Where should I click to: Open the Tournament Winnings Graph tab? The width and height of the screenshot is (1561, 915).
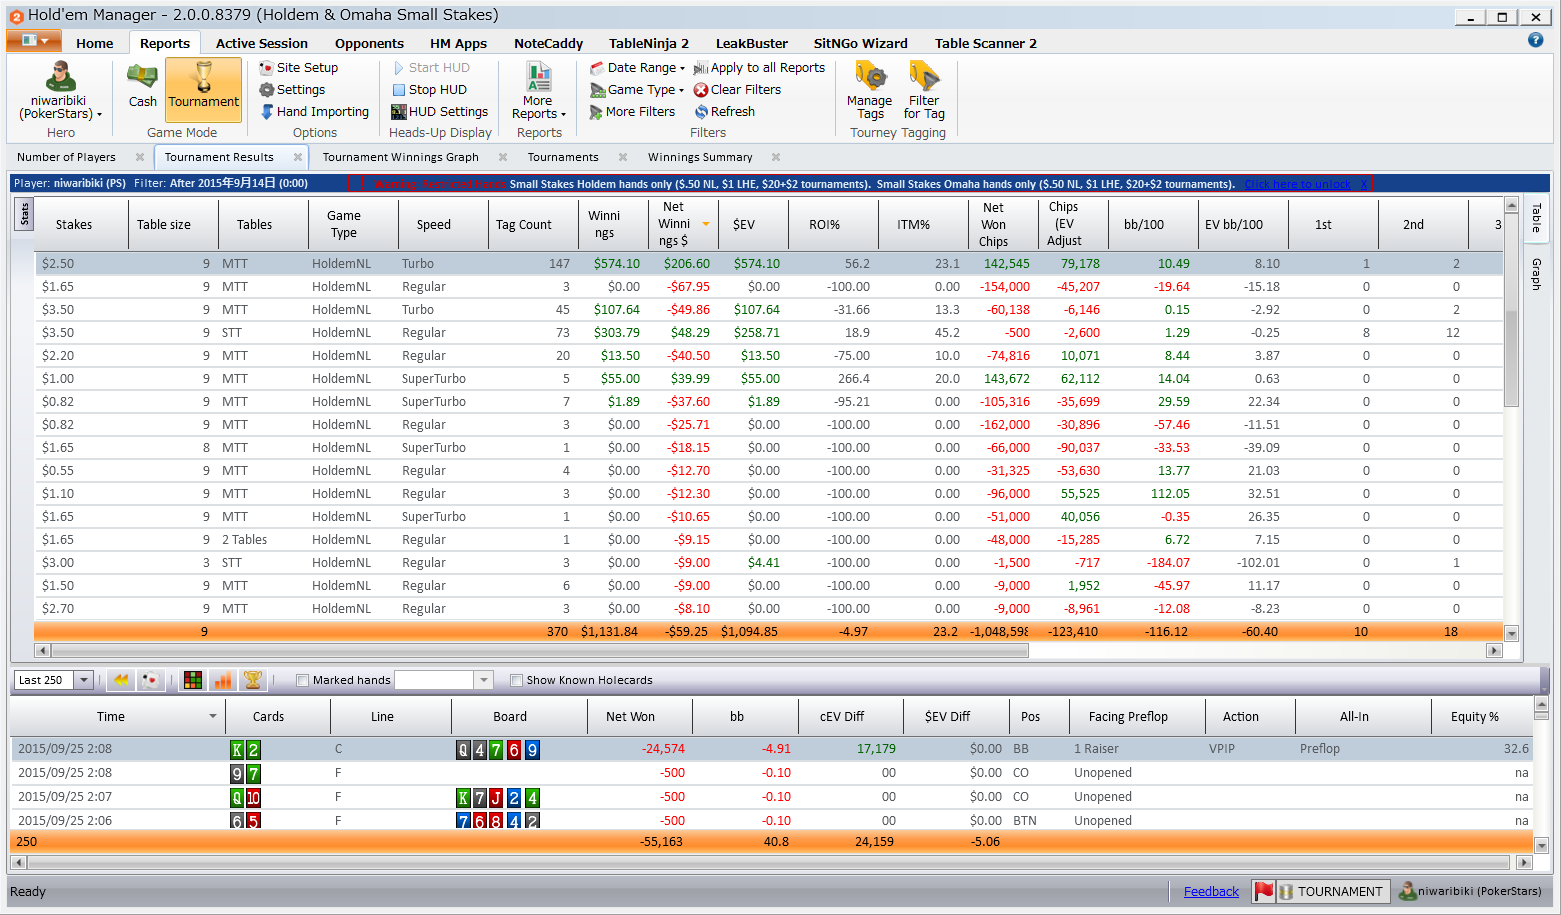click(400, 157)
